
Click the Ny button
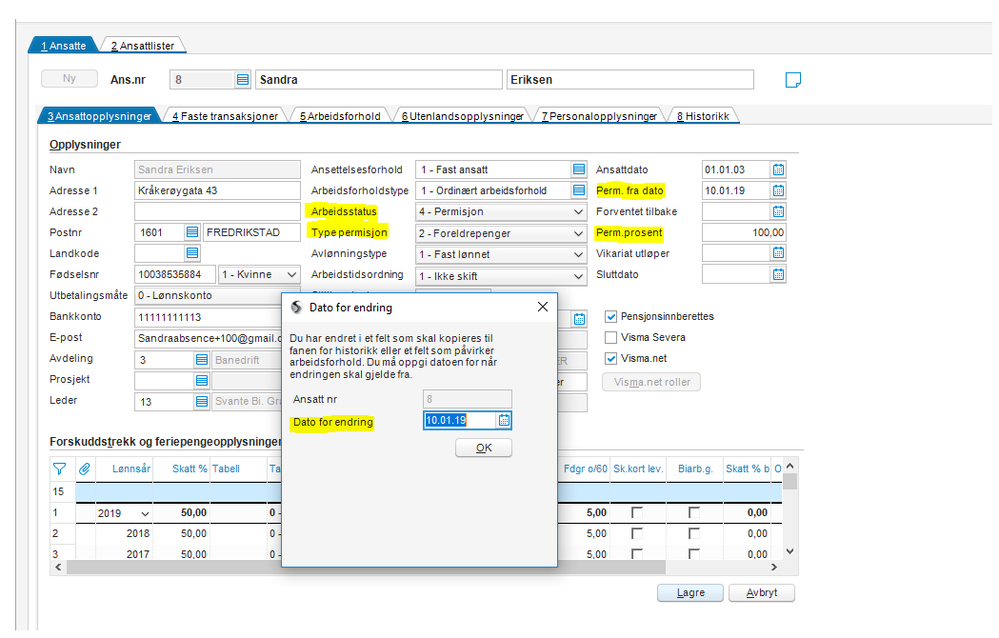pyautogui.click(x=69, y=78)
